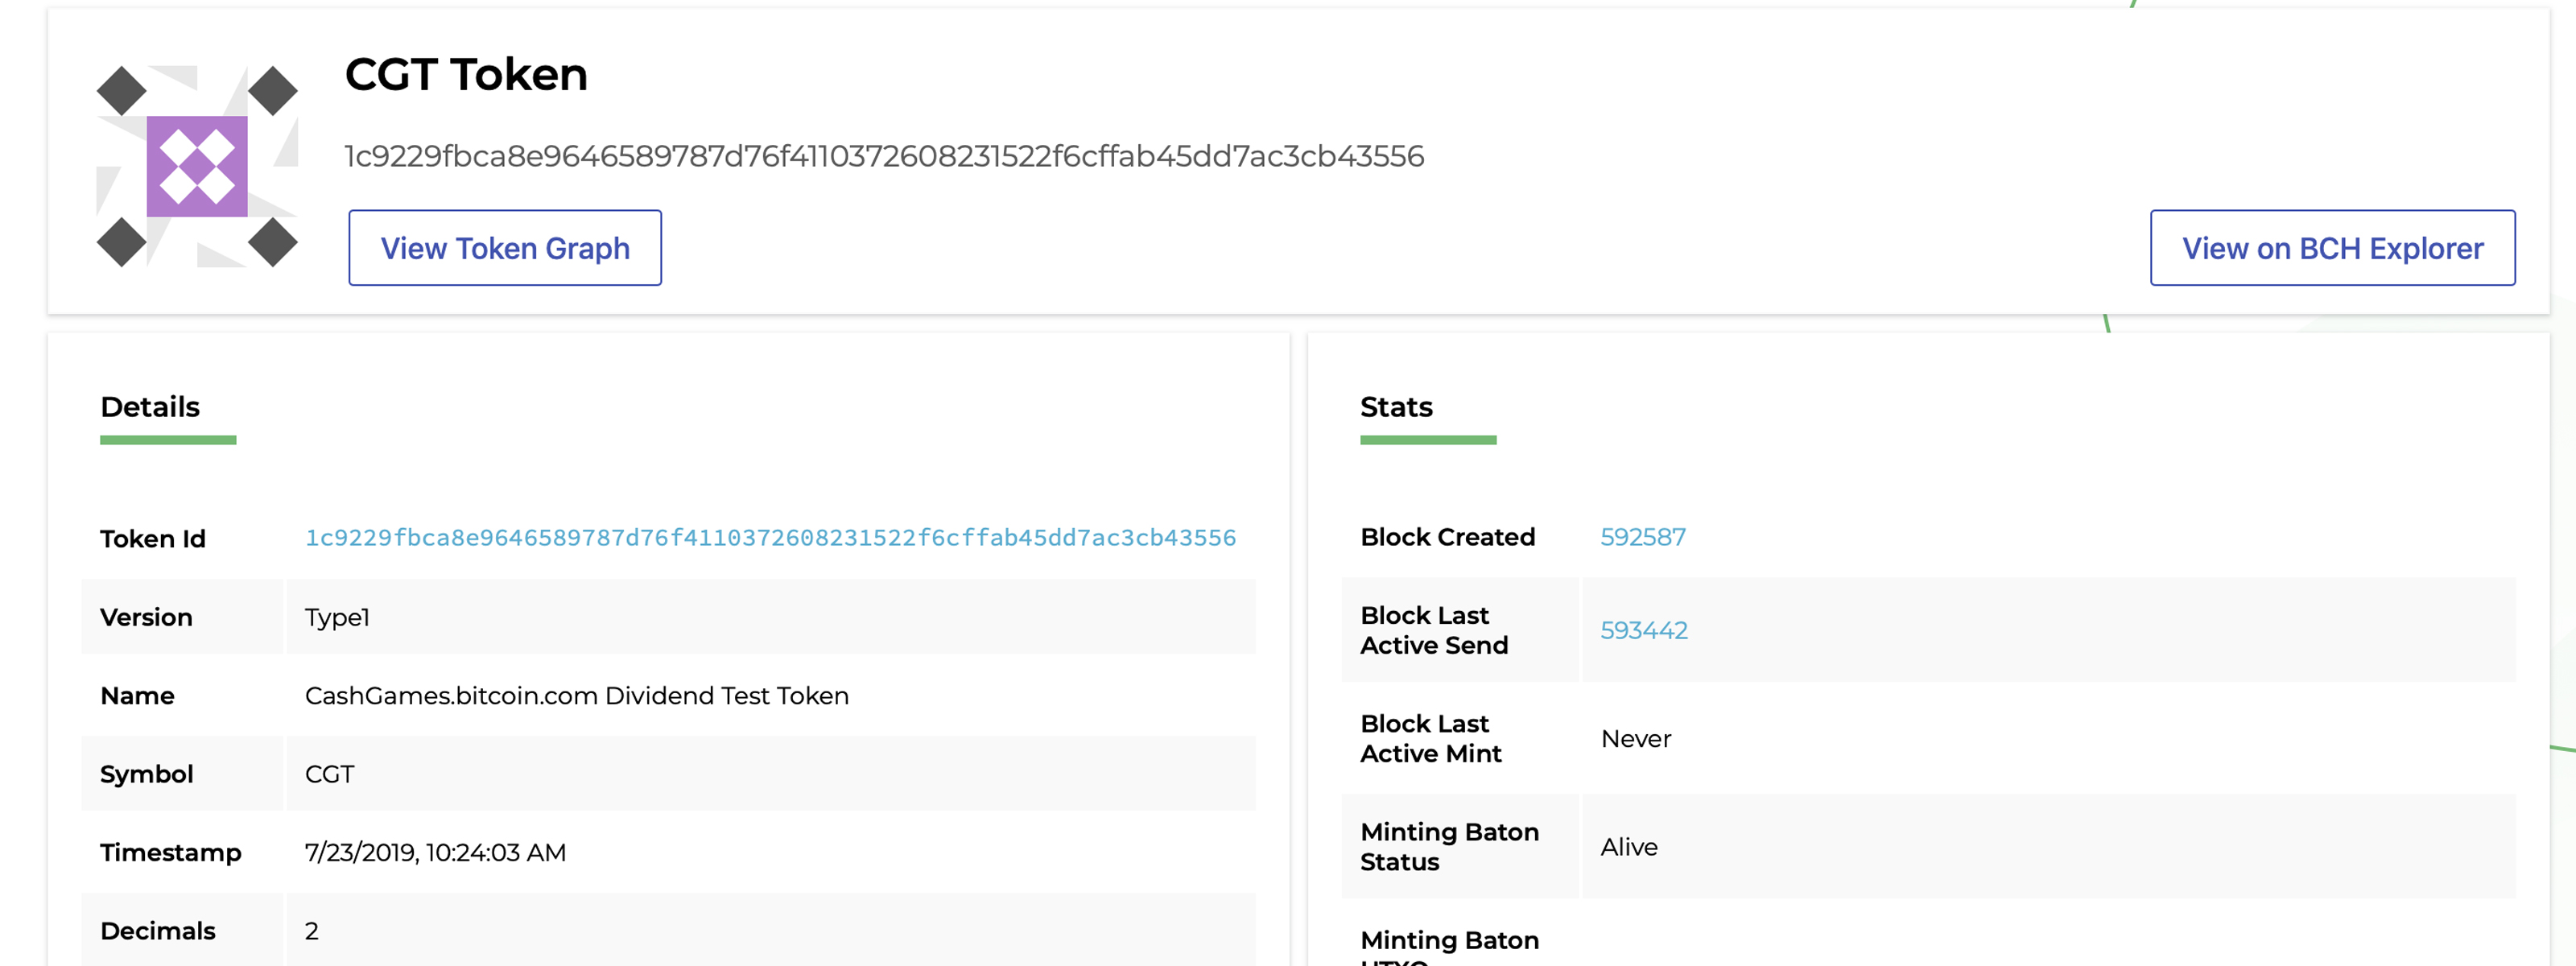
Task: Open Block Created link 592587
Action: tap(1642, 537)
